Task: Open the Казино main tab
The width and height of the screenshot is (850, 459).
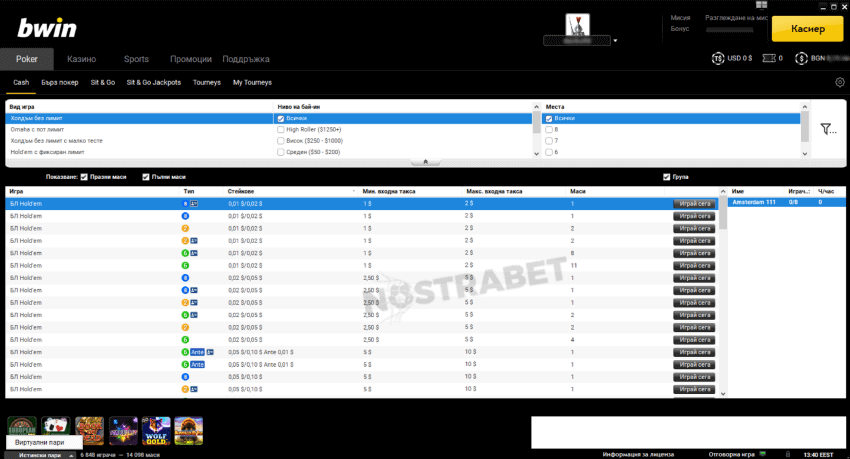Action: (81, 59)
